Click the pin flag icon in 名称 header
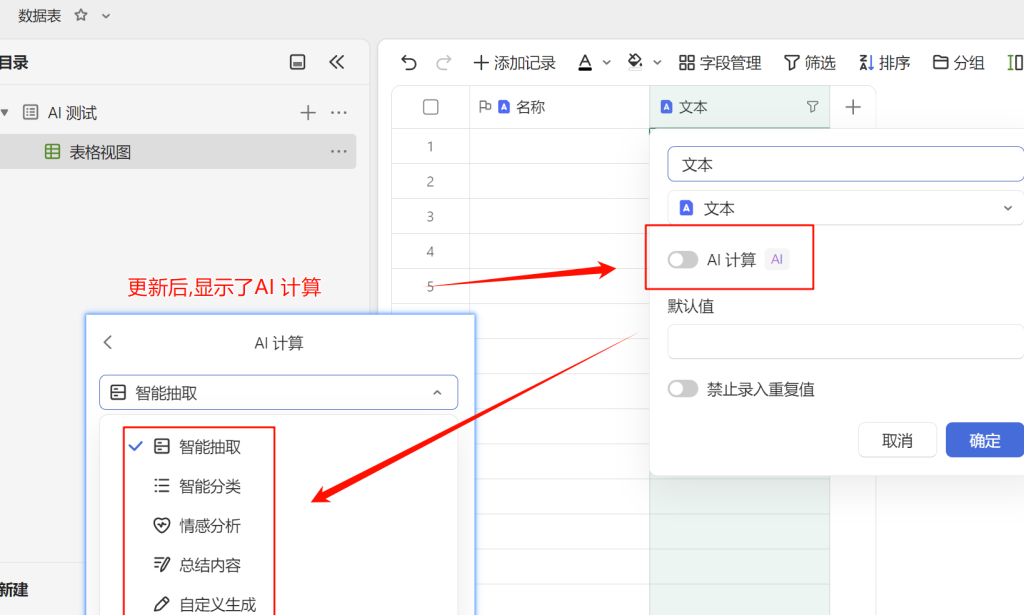Viewport: 1024px width, 615px height. [x=485, y=106]
